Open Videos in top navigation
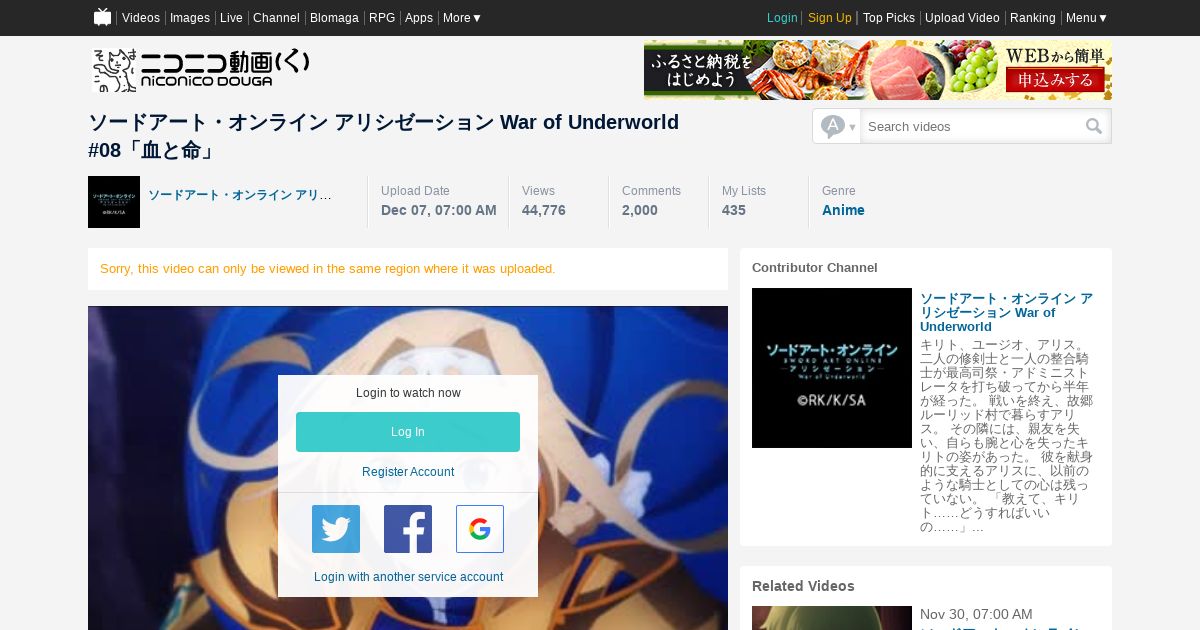The height and width of the screenshot is (630, 1200). click(x=141, y=18)
